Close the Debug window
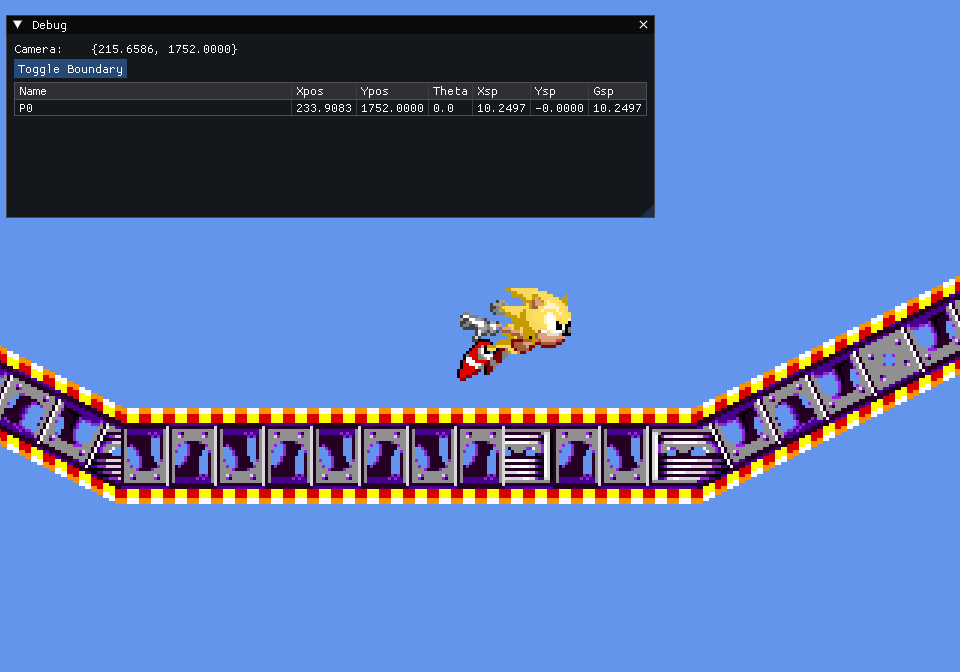 (643, 25)
